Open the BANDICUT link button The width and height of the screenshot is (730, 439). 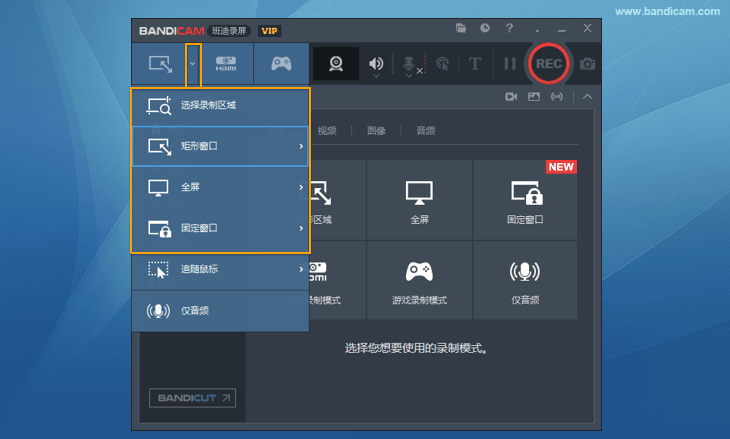click(x=192, y=398)
